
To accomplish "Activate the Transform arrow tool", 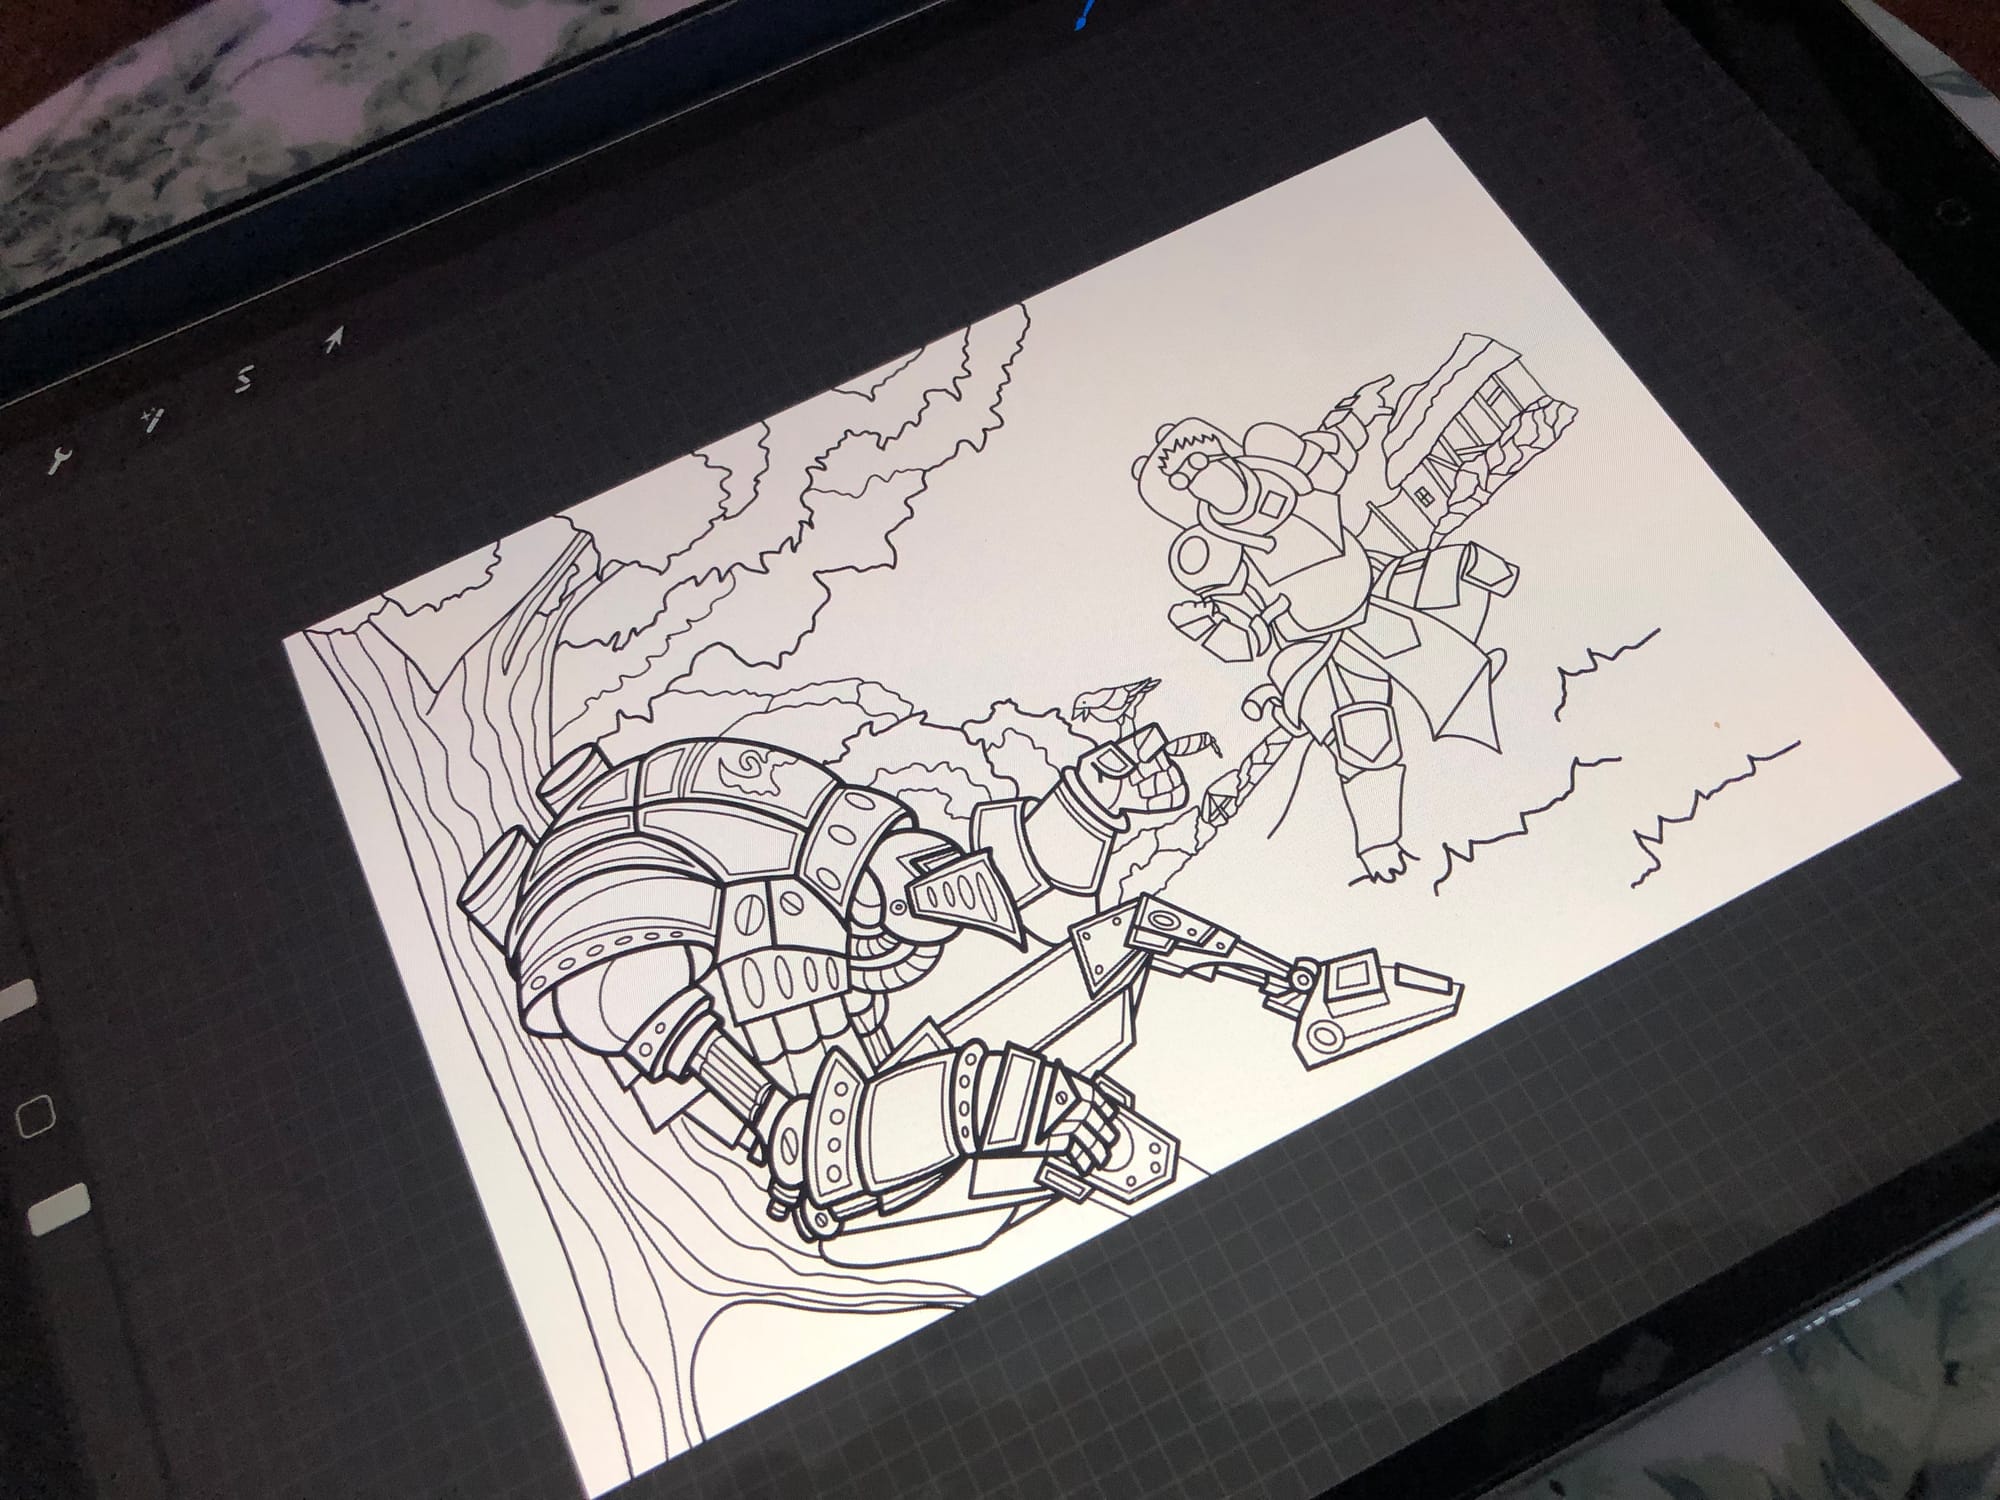I will click(332, 339).
